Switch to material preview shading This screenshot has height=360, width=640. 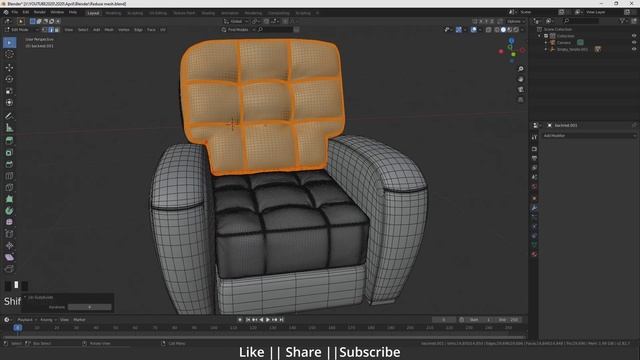click(x=509, y=30)
